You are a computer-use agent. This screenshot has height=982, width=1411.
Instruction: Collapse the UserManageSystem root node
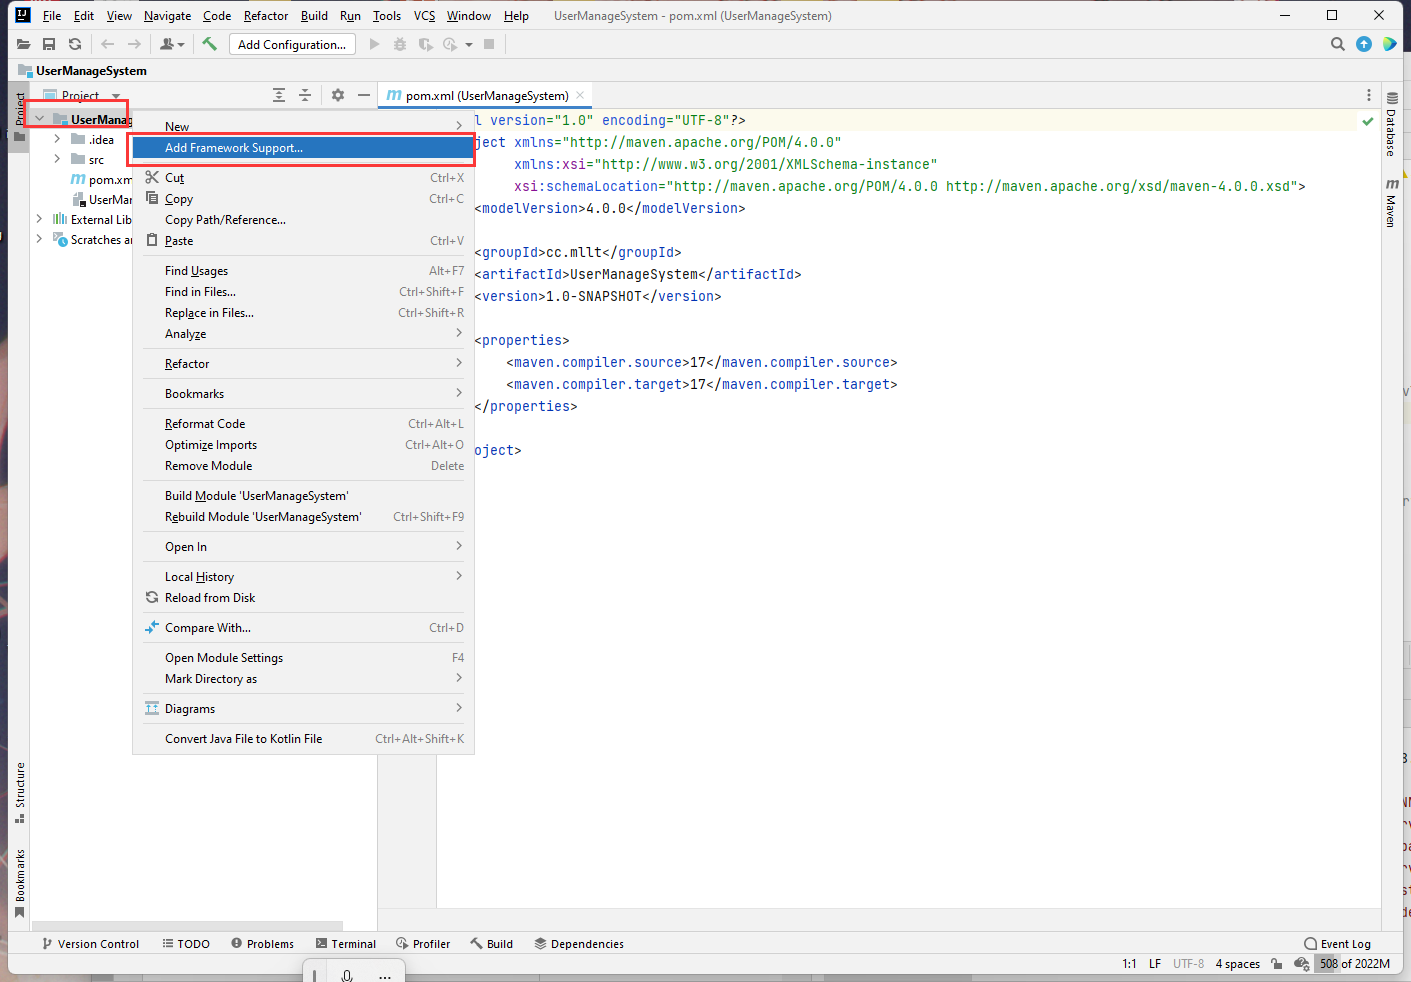click(x=39, y=119)
